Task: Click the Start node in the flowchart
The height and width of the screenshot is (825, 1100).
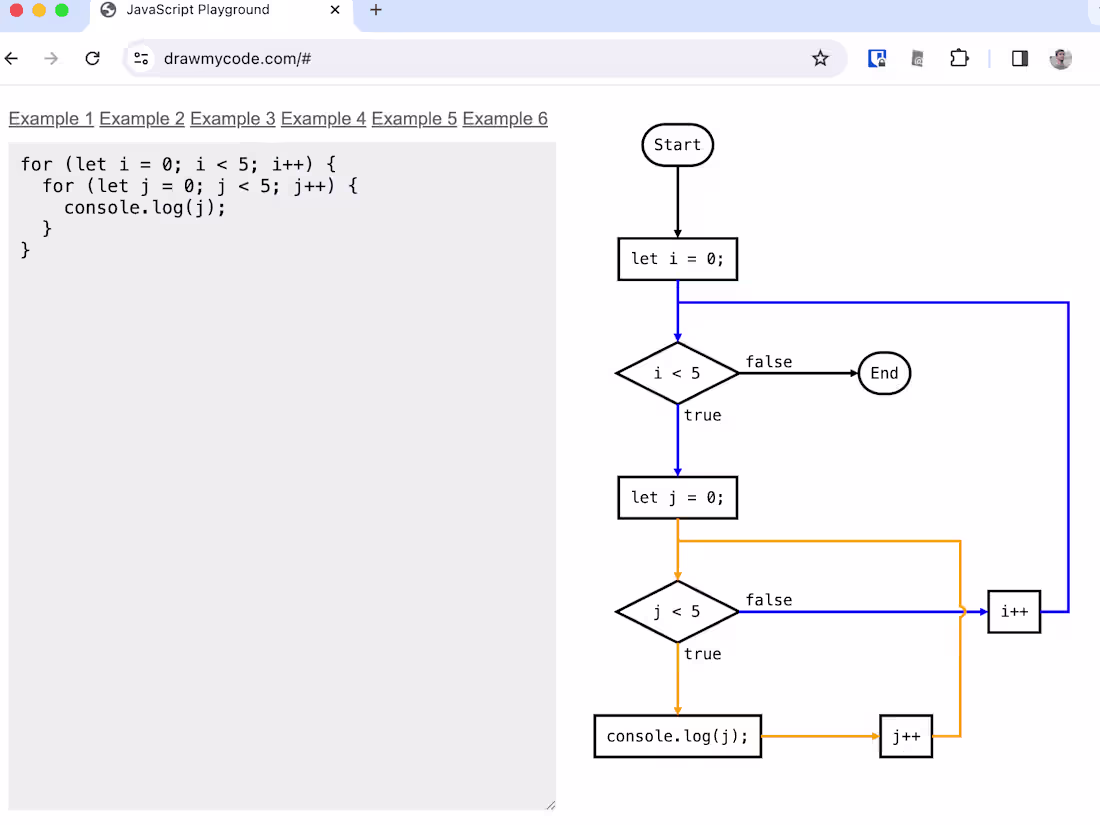Action: tap(677, 144)
